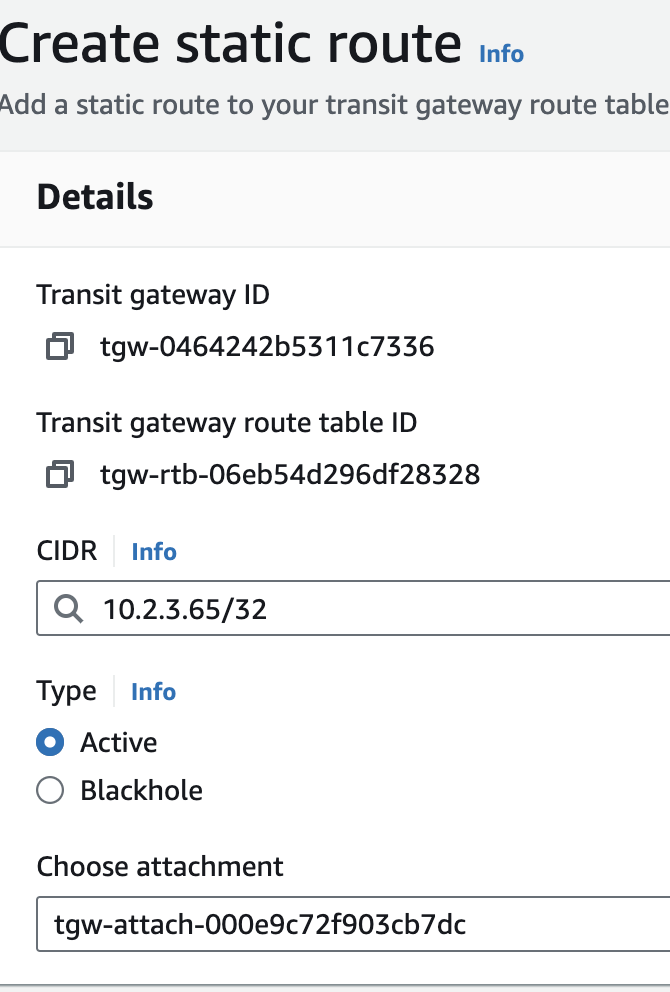Select the Blackhole route type radio button
Image resolution: width=670 pixels, height=992 pixels.
(x=50, y=791)
